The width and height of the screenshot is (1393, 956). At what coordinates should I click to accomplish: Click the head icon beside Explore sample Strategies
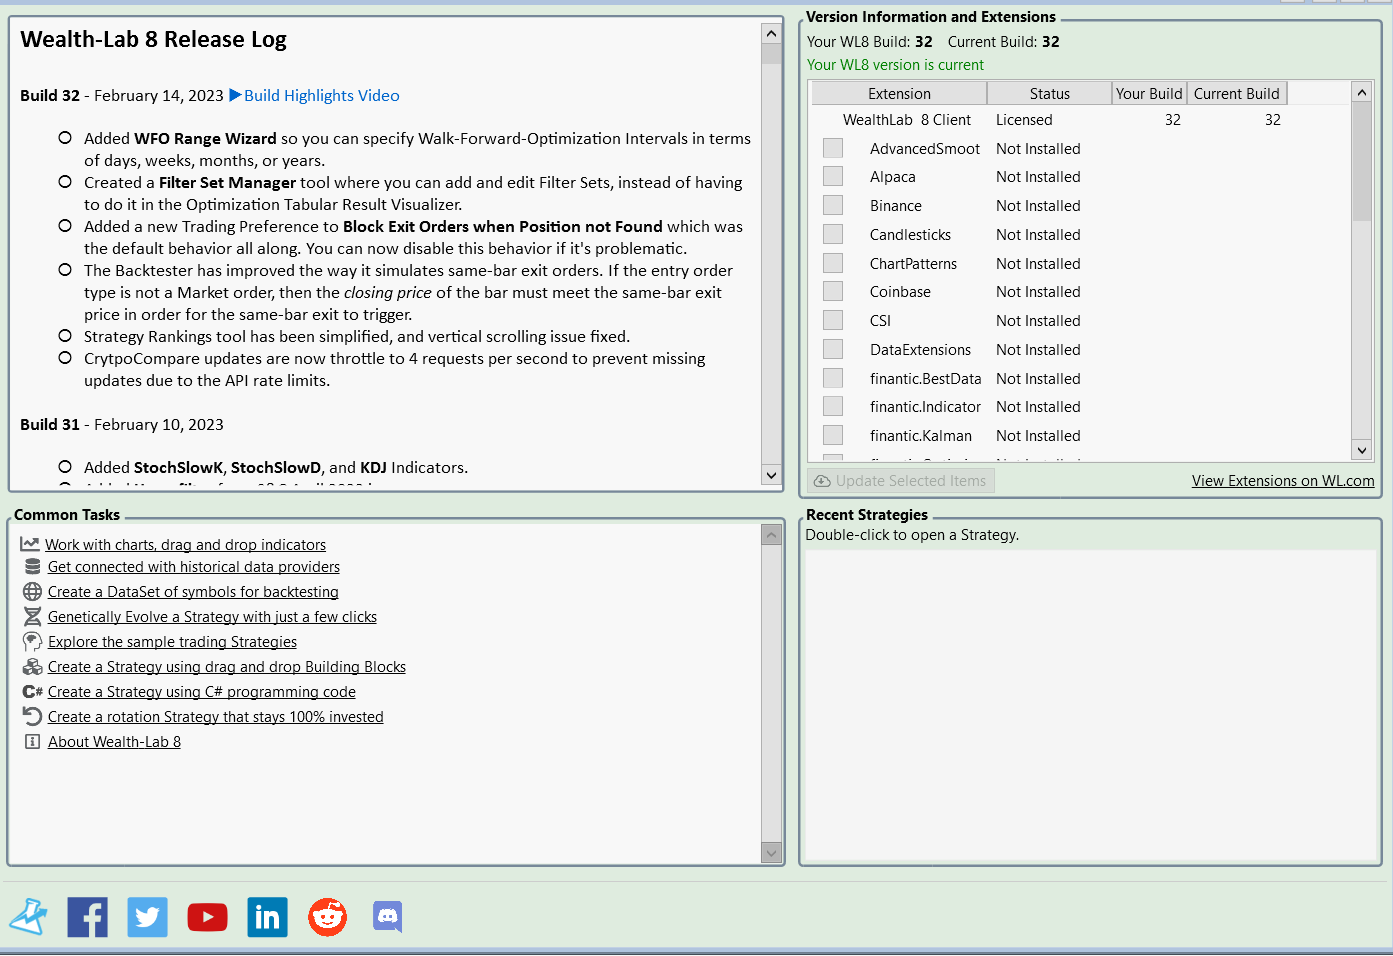(x=33, y=642)
